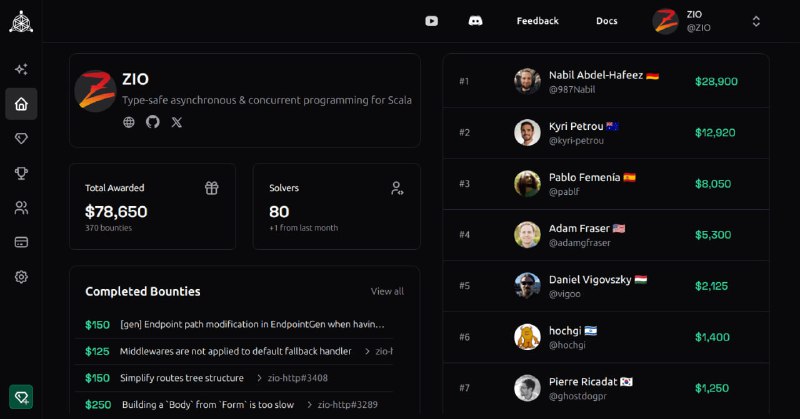The height and width of the screenshot is (419, 800).
Task: Click Nabil Abdel-Hafeez's avatar
Action: point(527,81)
